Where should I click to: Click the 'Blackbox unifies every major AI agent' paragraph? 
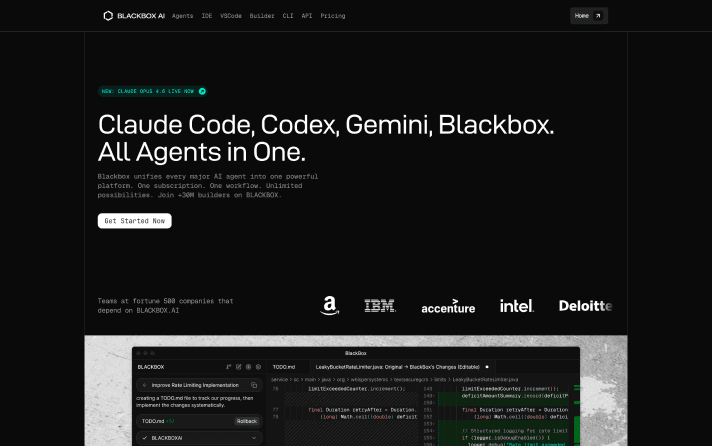coord(208,186)
